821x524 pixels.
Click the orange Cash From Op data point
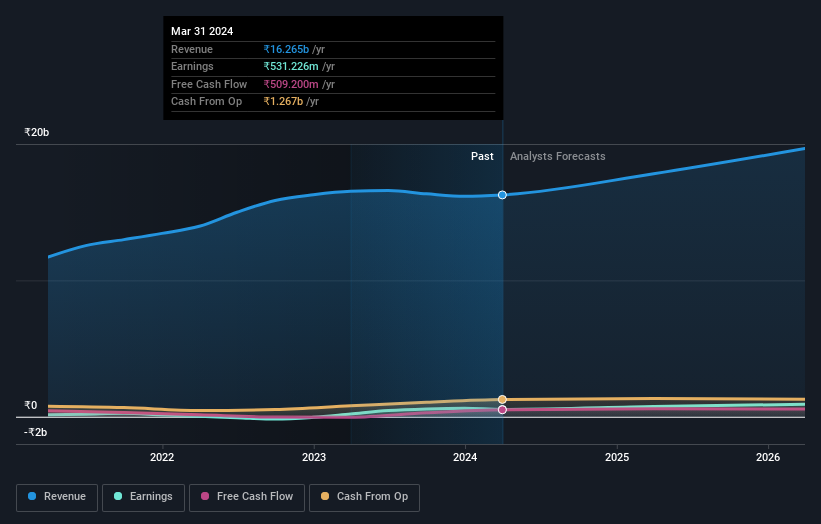502,399
